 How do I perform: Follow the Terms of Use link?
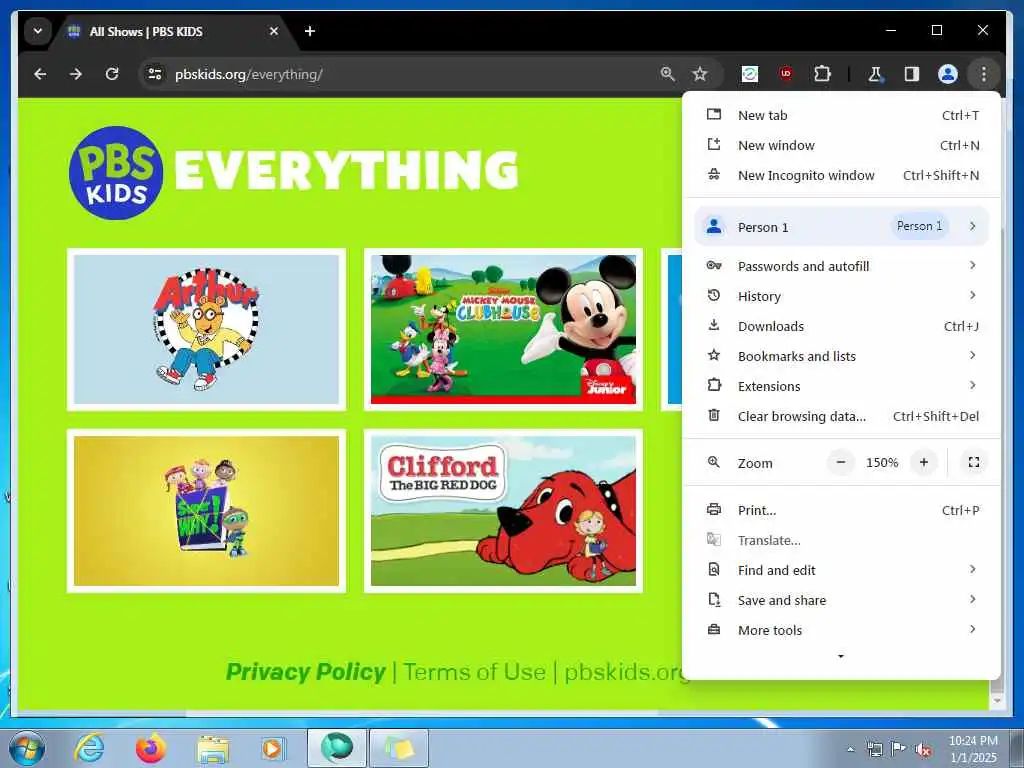click(474, 672)
